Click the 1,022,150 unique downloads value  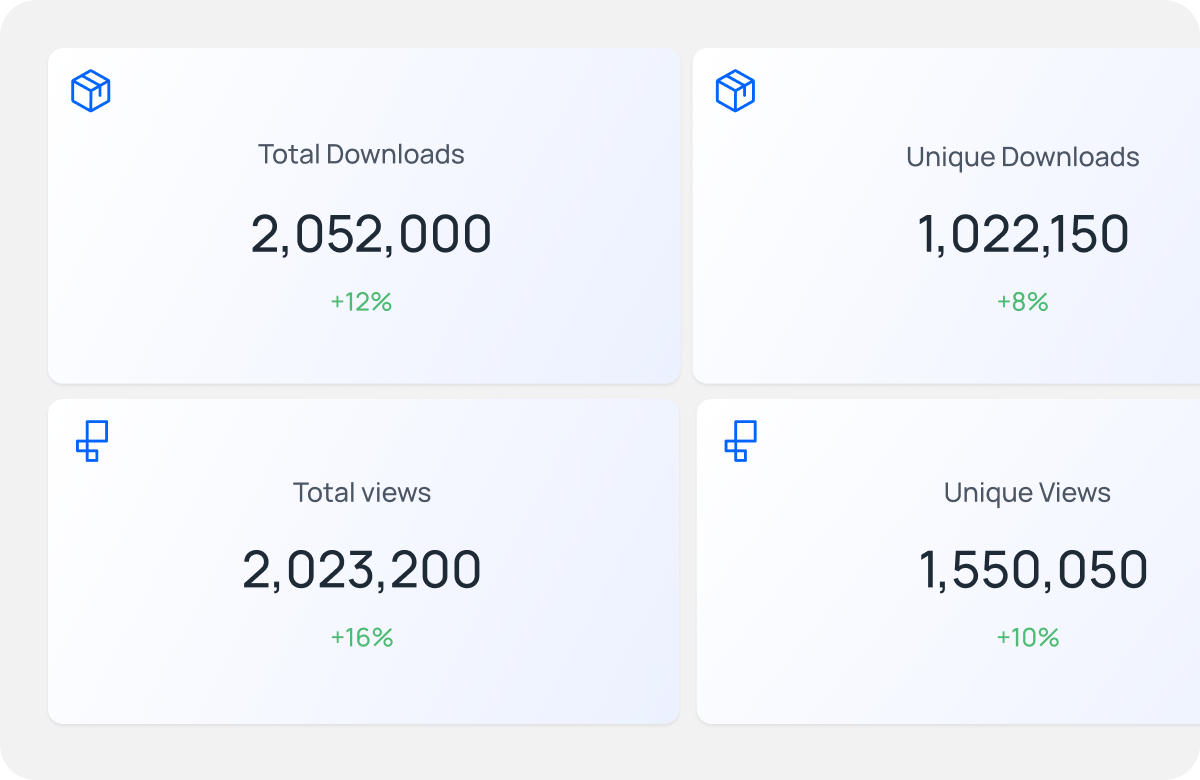[x=1023, y=235]
